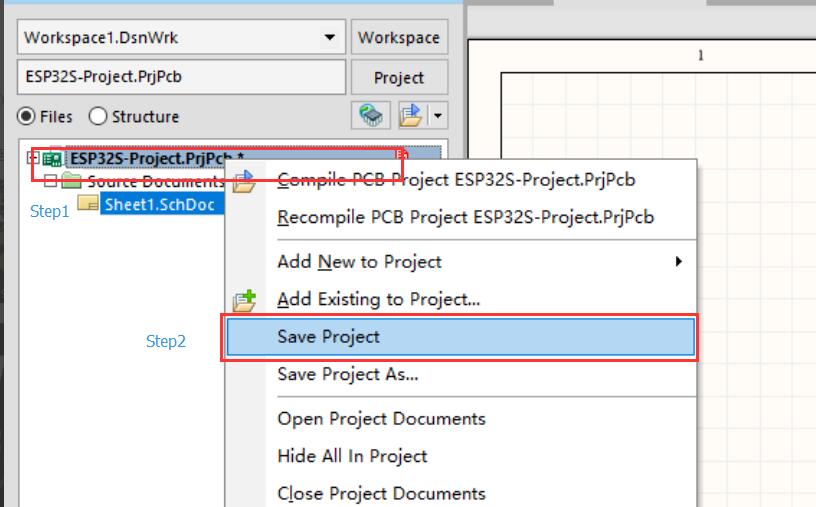The width and height of the screenshot is (816, 507).
Task: Open the Workspace1.DsnWrk dropdown arrow
Action: pyautogui.click(x=329, y=37)
